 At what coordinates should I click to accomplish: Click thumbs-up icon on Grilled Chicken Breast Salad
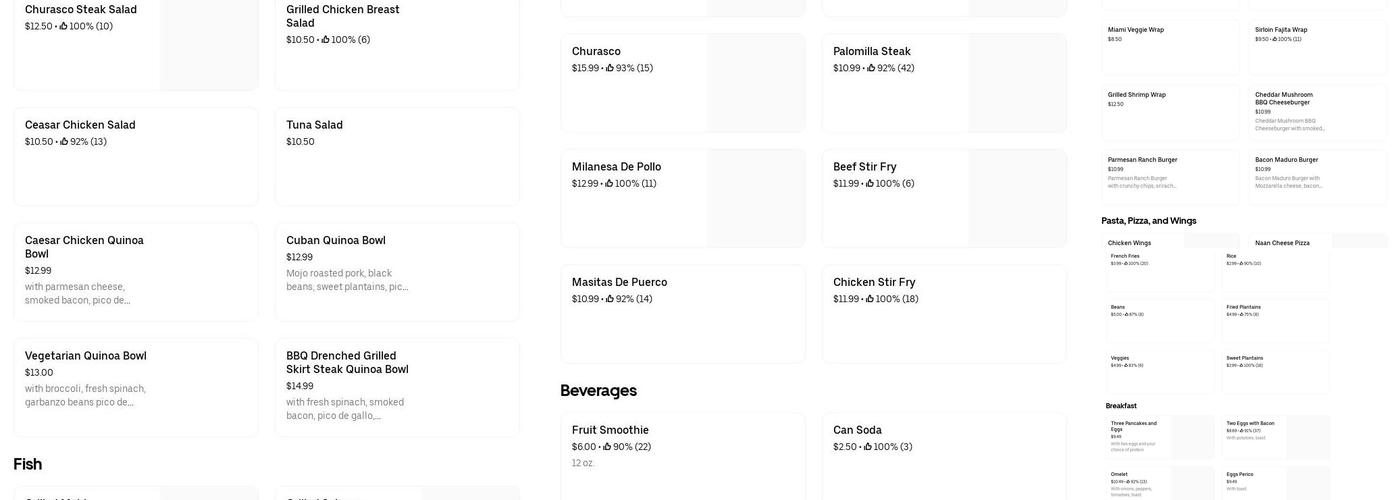pyautogui.click(x=326, y=40)
